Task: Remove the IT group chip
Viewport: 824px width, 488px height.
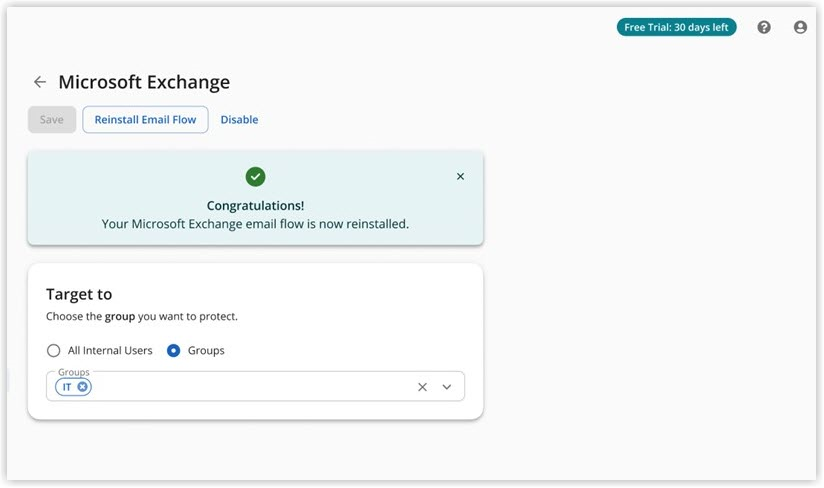Action: pyautogui.click(x=83, y=387)
